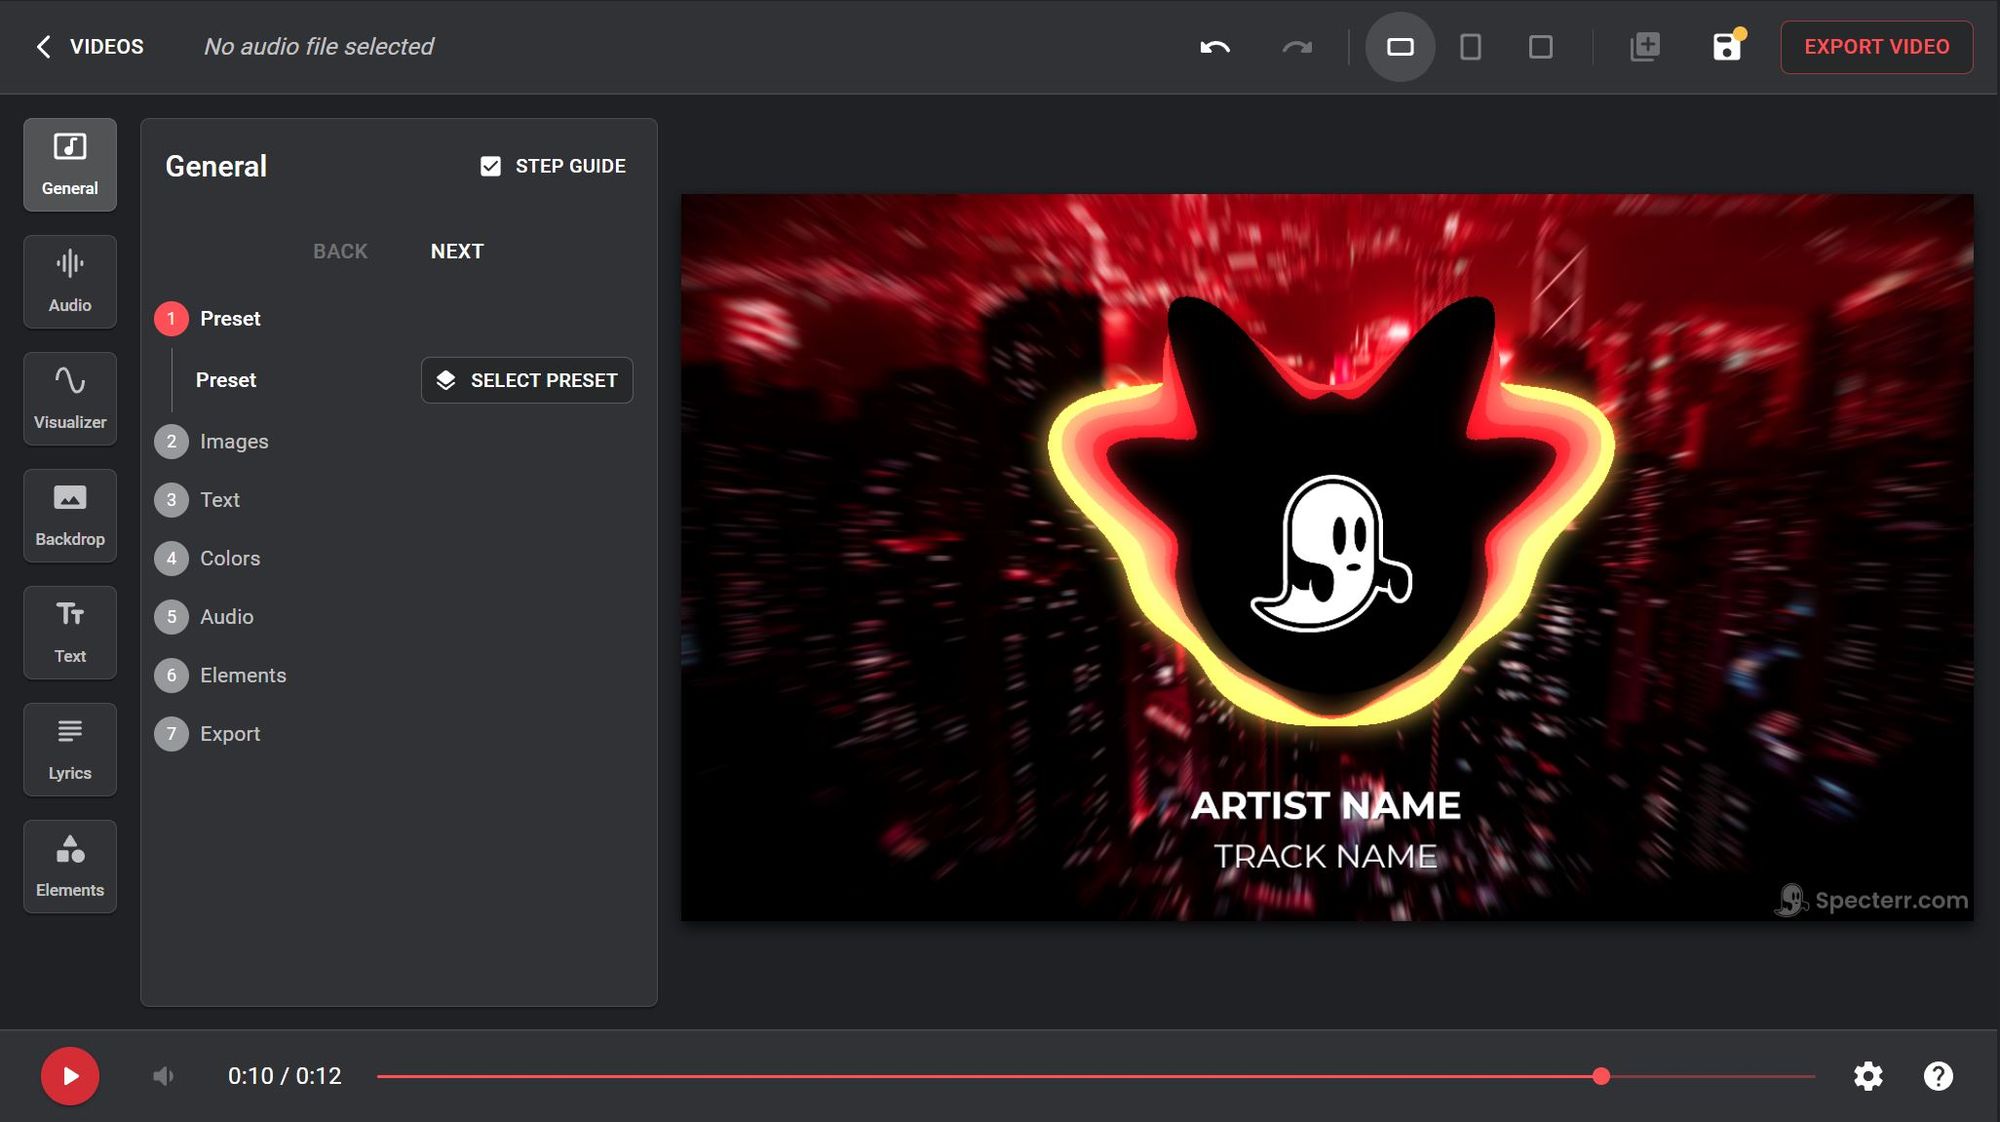Click the Export Video button
Image resolution: width=2000 pixels, height=1122 pixels.
coord(1876,47)
